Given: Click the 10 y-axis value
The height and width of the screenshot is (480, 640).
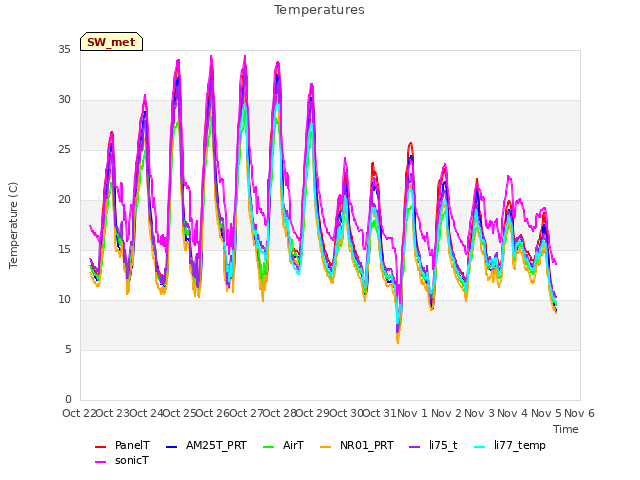Looking at the screenshot, I should tap(64, 300).
